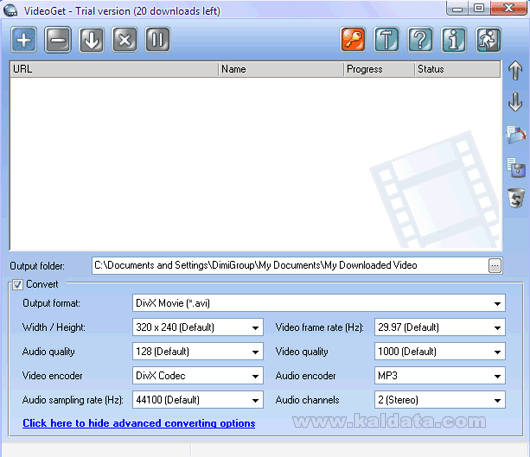Minimize the VideoGet window
The image size is (530, 457).
point(457,8)
